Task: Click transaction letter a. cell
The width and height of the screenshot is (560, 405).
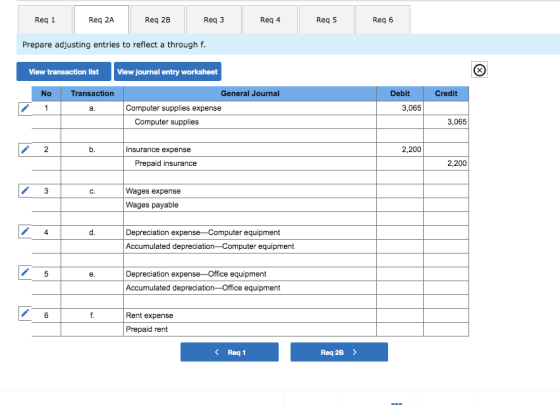Action: pyautogui.click(x=92, y=108)
